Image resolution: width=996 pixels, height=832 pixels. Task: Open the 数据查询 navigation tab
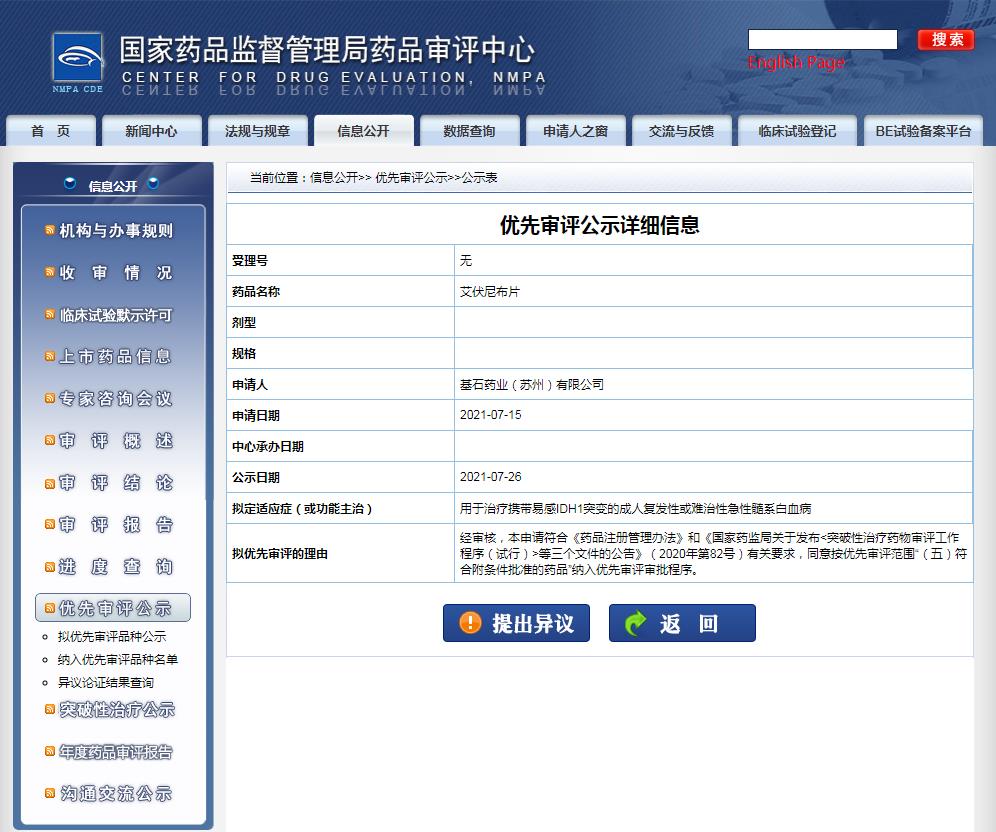(469, 131)
